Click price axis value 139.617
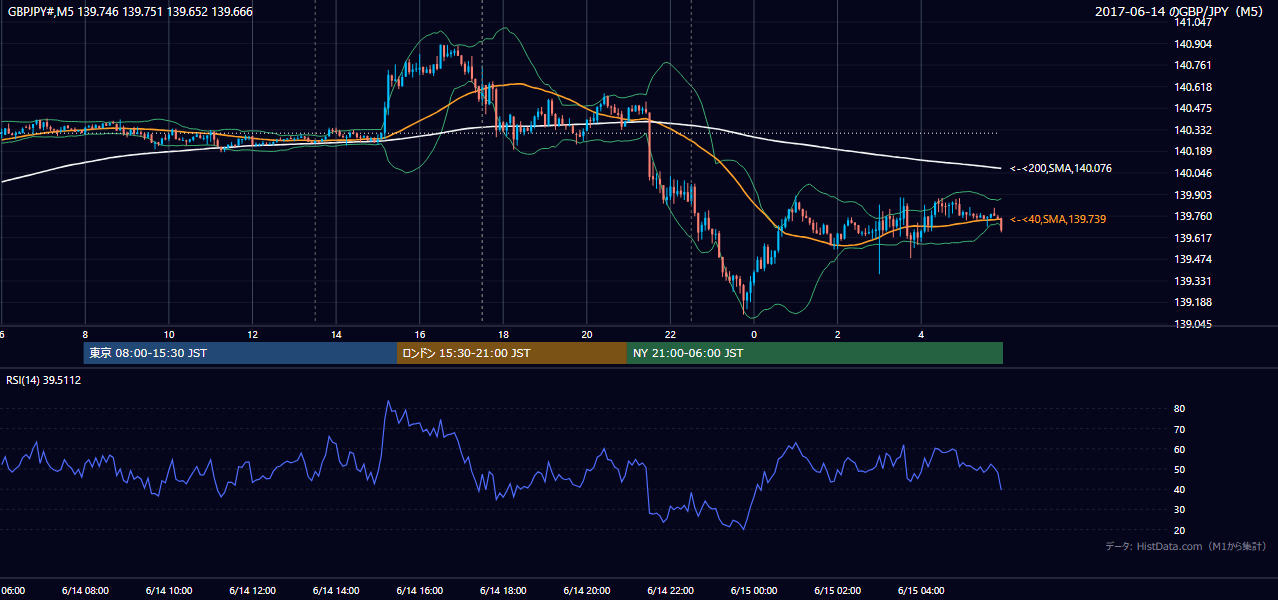Image resolution: width=1278 pixels, height=600 pixels. (x=1193, y=238)
